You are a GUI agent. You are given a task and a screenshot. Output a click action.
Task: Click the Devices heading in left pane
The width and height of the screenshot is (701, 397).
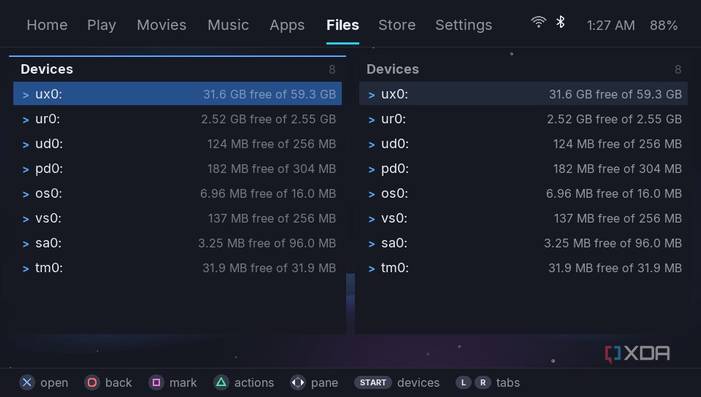pyautogui.click(x=47, y=69)
